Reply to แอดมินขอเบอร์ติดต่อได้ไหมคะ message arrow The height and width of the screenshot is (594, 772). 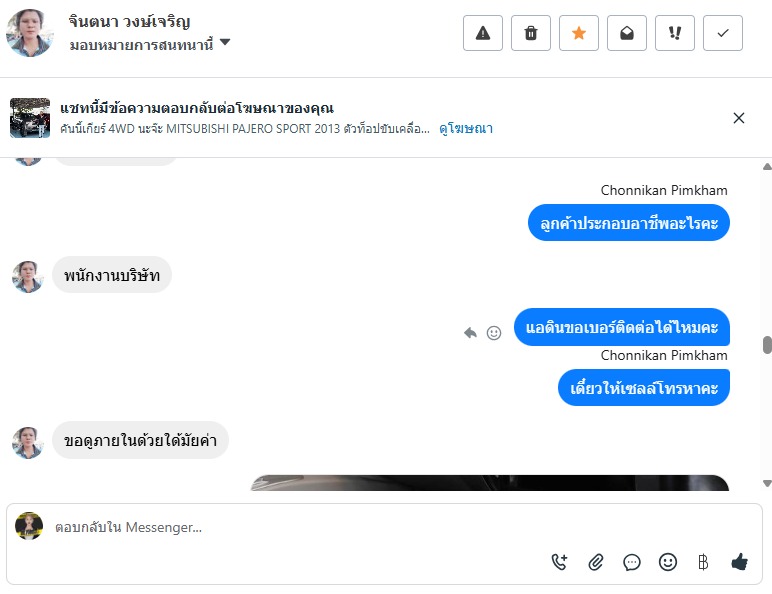[x=470, y=333]
